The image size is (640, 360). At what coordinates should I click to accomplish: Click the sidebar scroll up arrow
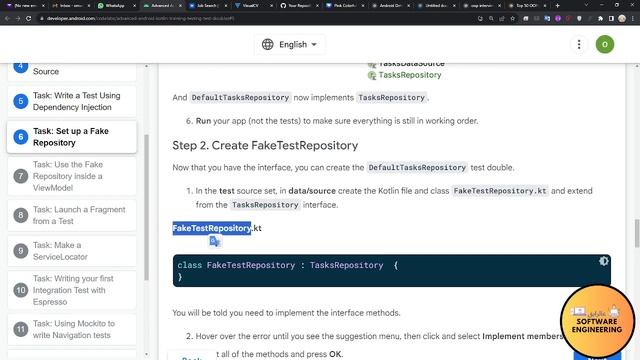pos(146,66)
